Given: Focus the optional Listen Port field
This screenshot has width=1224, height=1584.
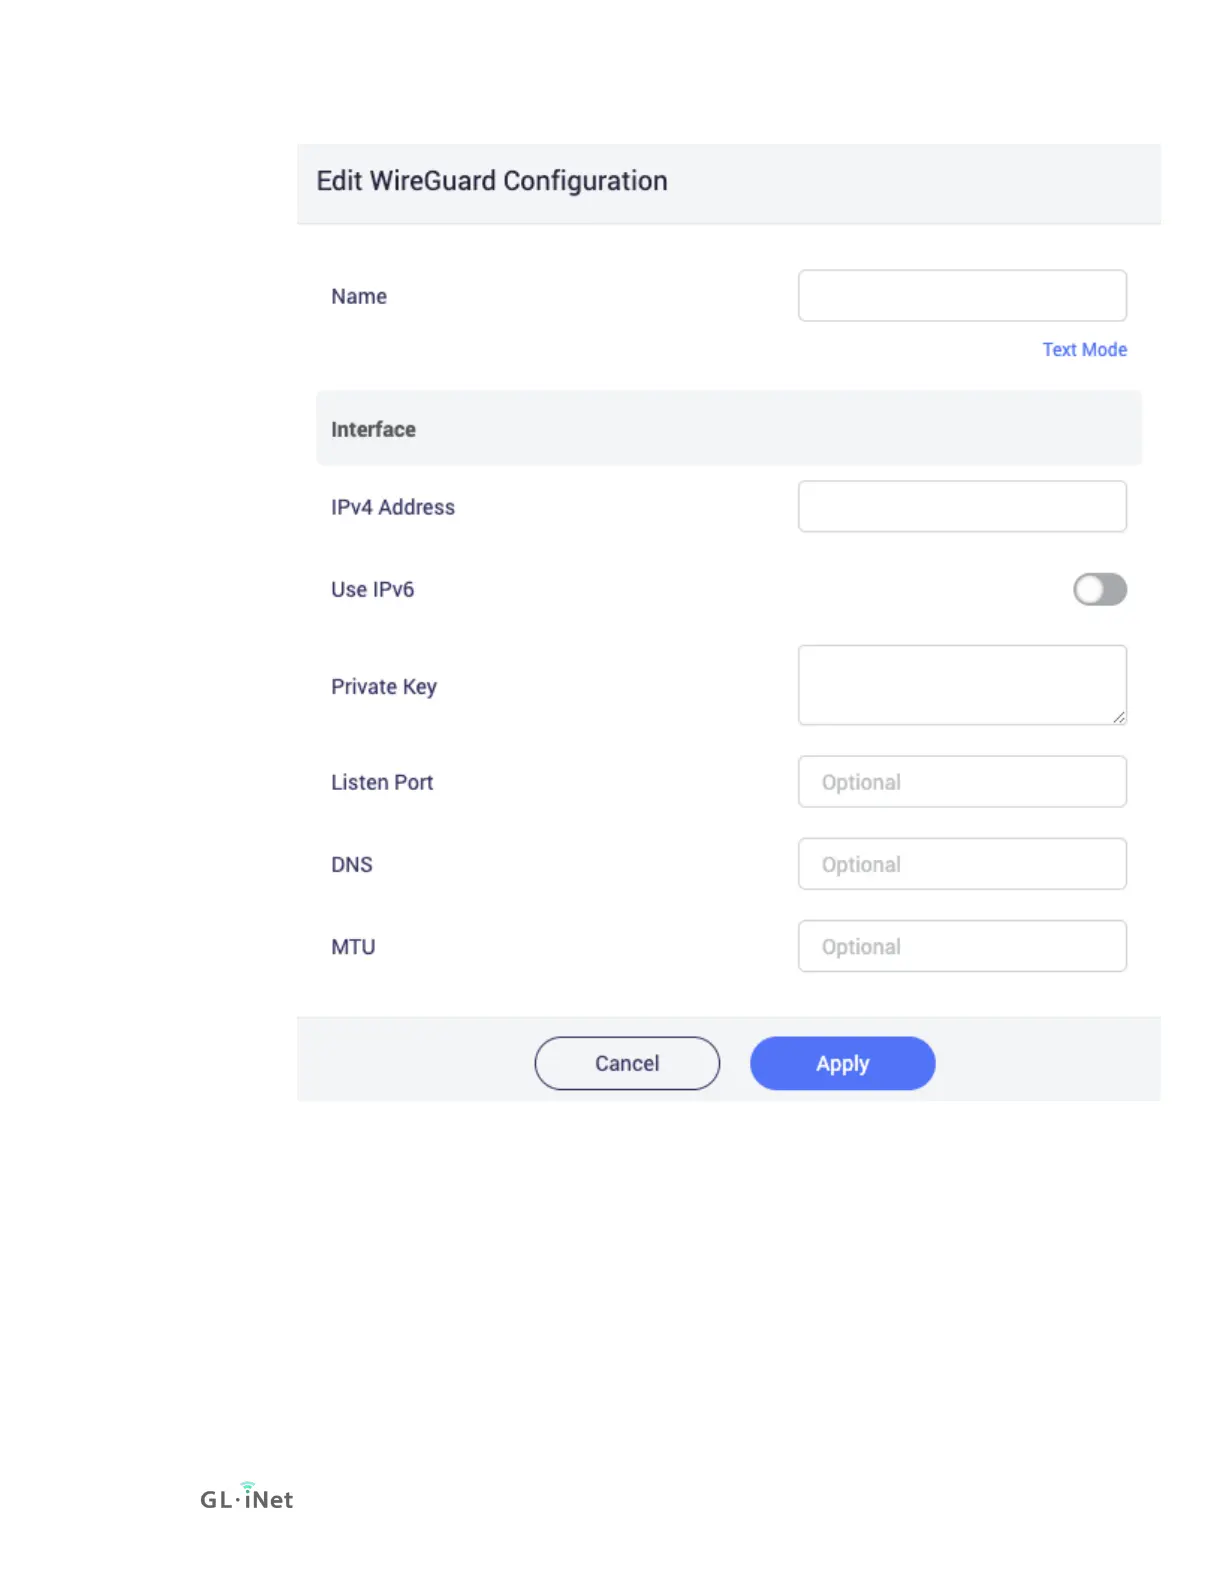Looking at the screenshot, I should pyautogui.click(x=962, y=782).
